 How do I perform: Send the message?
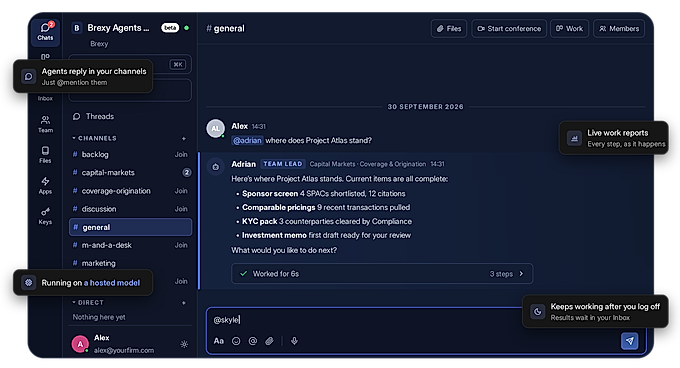(x=630, y=341)
